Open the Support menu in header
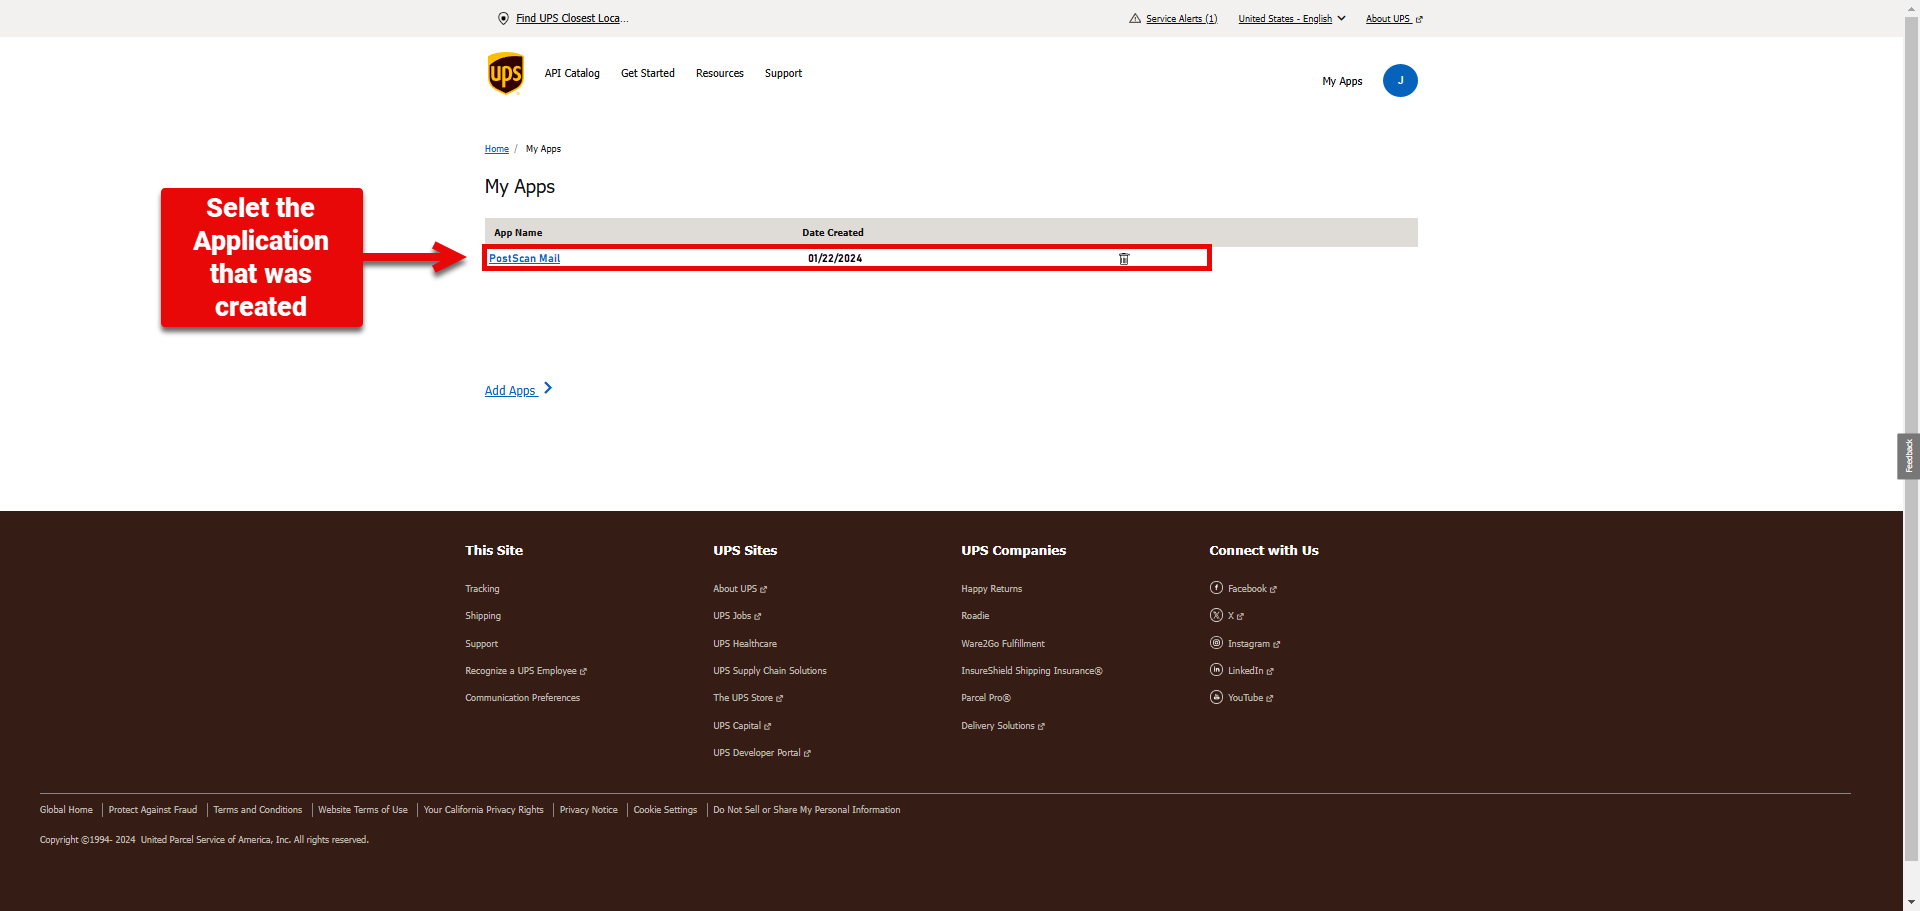1920x911 pixels. [783, 73]
